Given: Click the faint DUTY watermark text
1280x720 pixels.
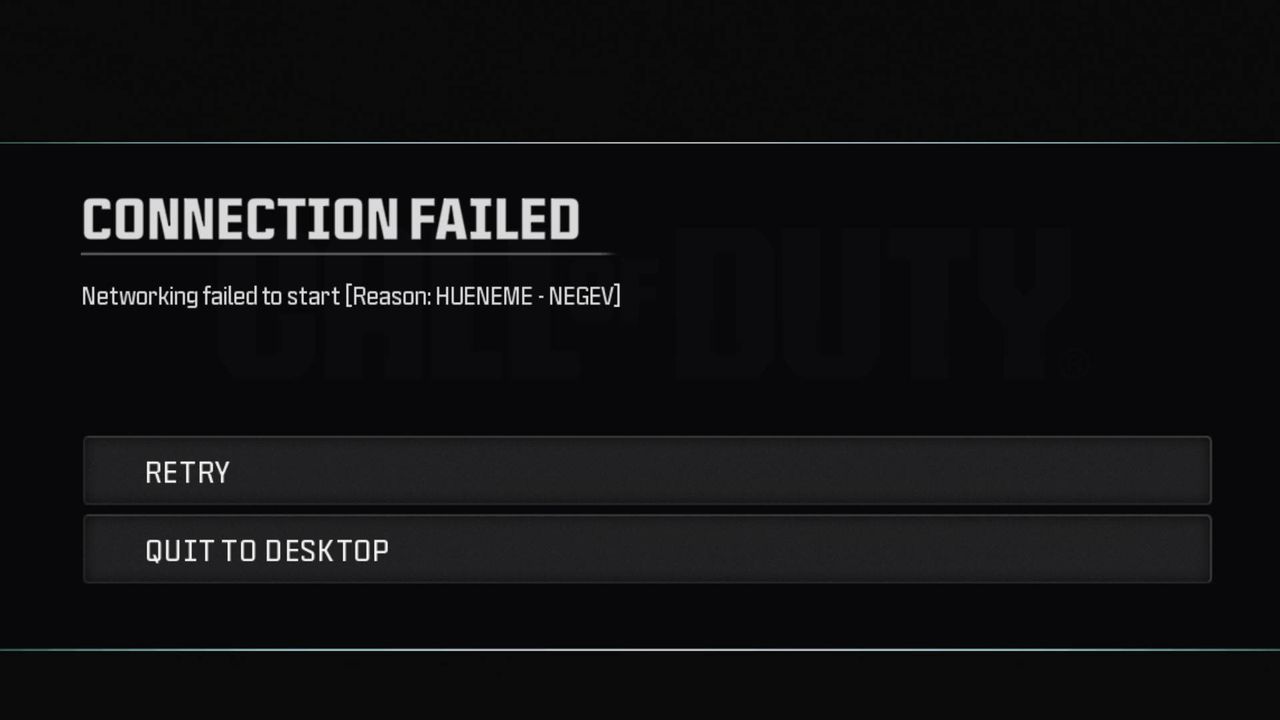Looking at the screenshot, I should 880,300.
